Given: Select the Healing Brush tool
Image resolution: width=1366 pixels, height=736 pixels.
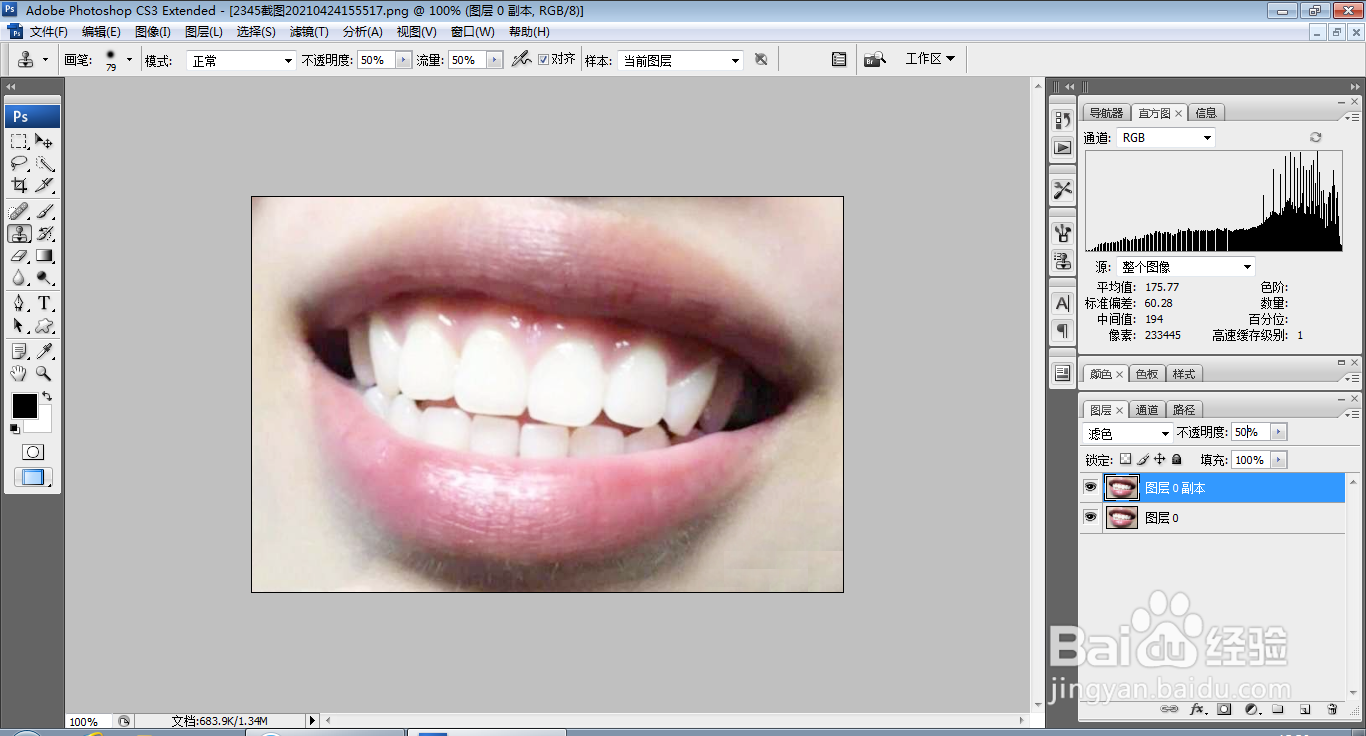Looking at the screenshot, I should 19,211.
